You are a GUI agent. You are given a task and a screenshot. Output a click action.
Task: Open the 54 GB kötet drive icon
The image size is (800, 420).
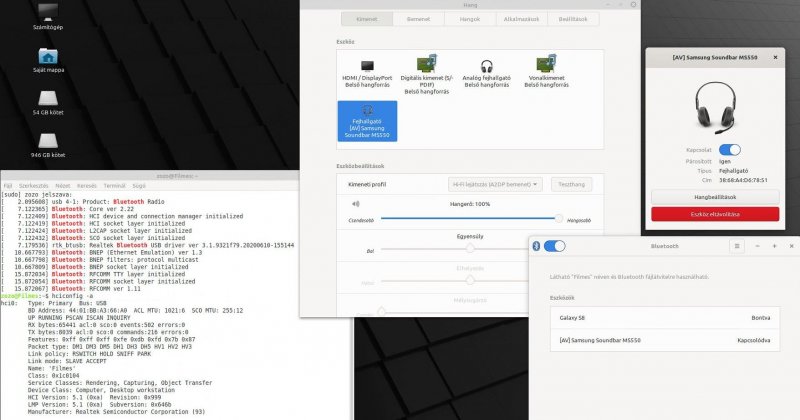(x=48, y=102)
